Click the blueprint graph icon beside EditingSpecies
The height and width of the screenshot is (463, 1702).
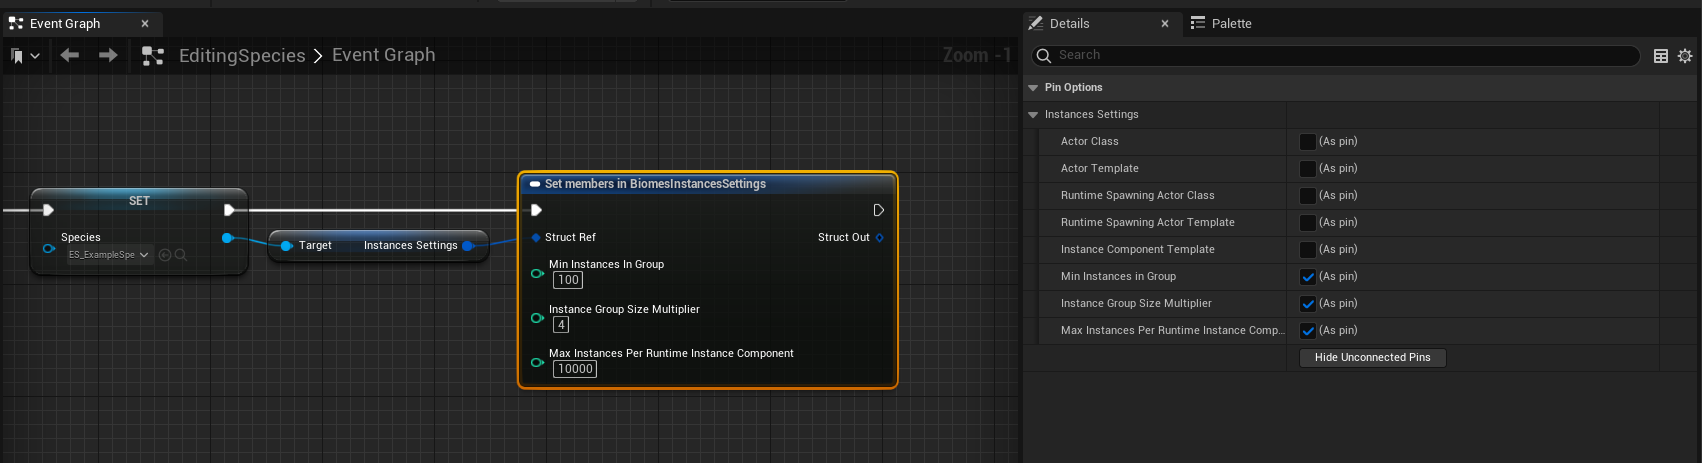[153, 56]
